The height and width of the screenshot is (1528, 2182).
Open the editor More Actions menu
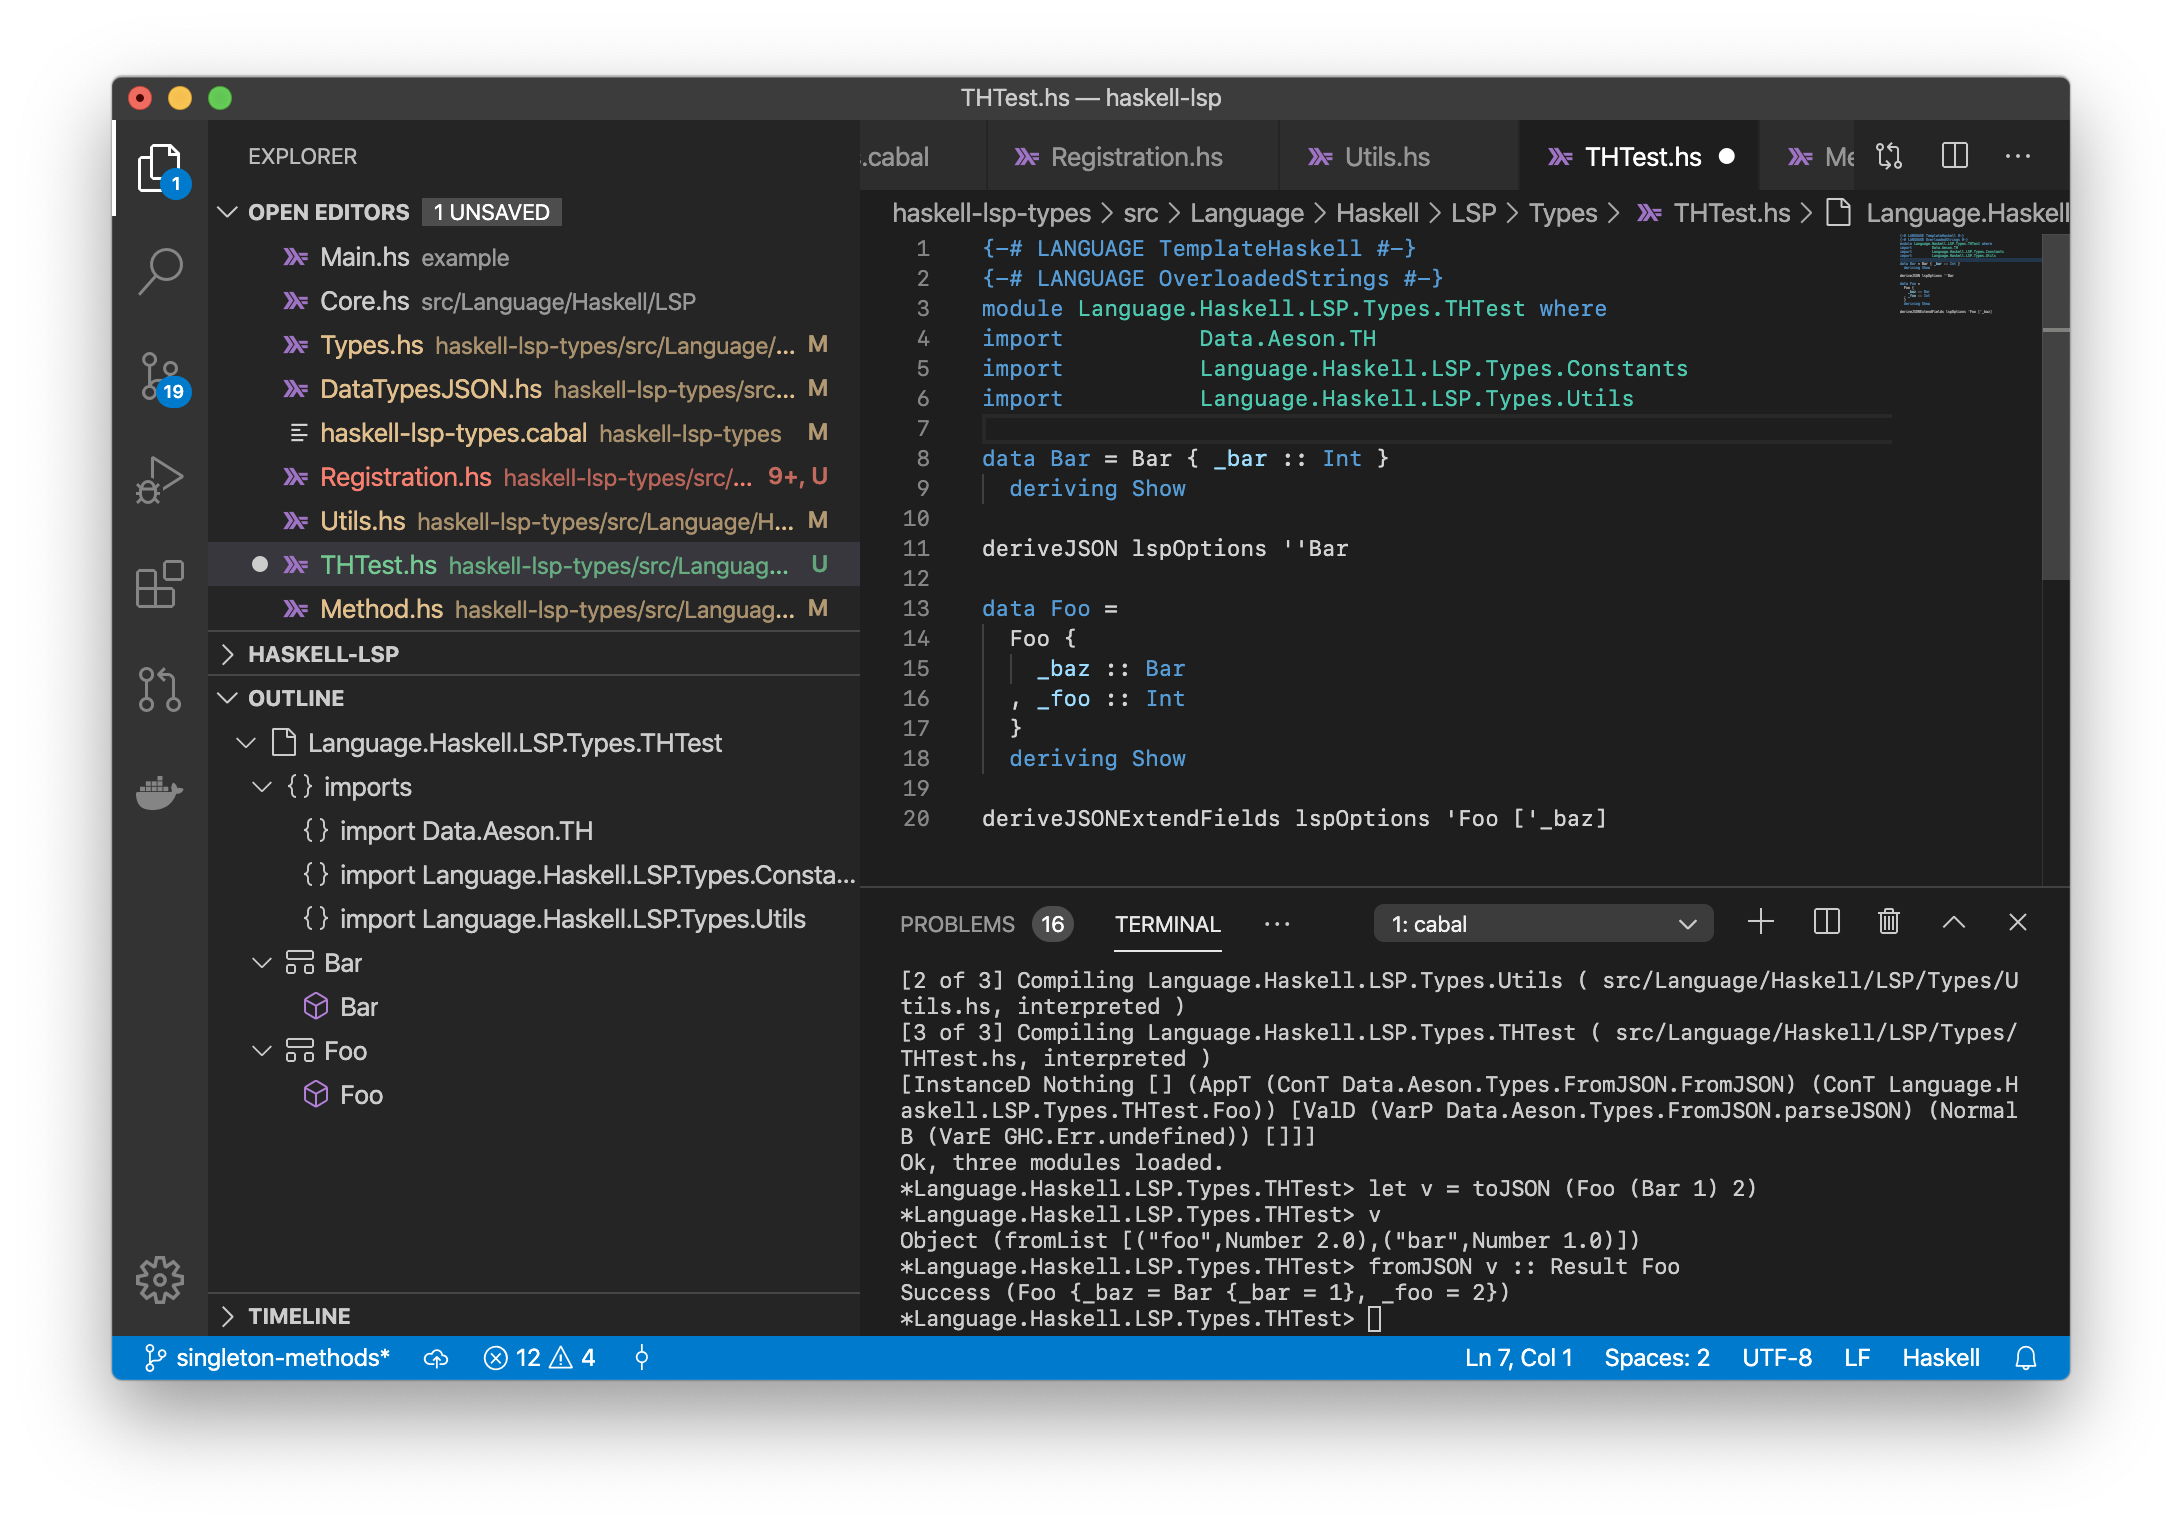(x=2018, y=156)
